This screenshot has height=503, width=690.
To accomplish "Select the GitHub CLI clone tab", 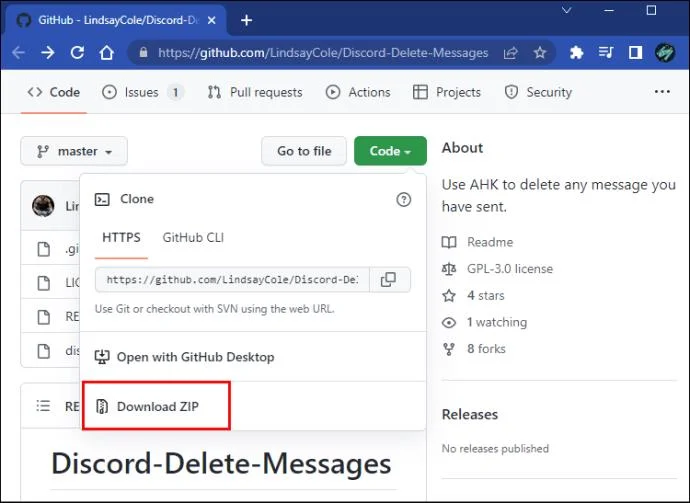I will pos(193,238).
